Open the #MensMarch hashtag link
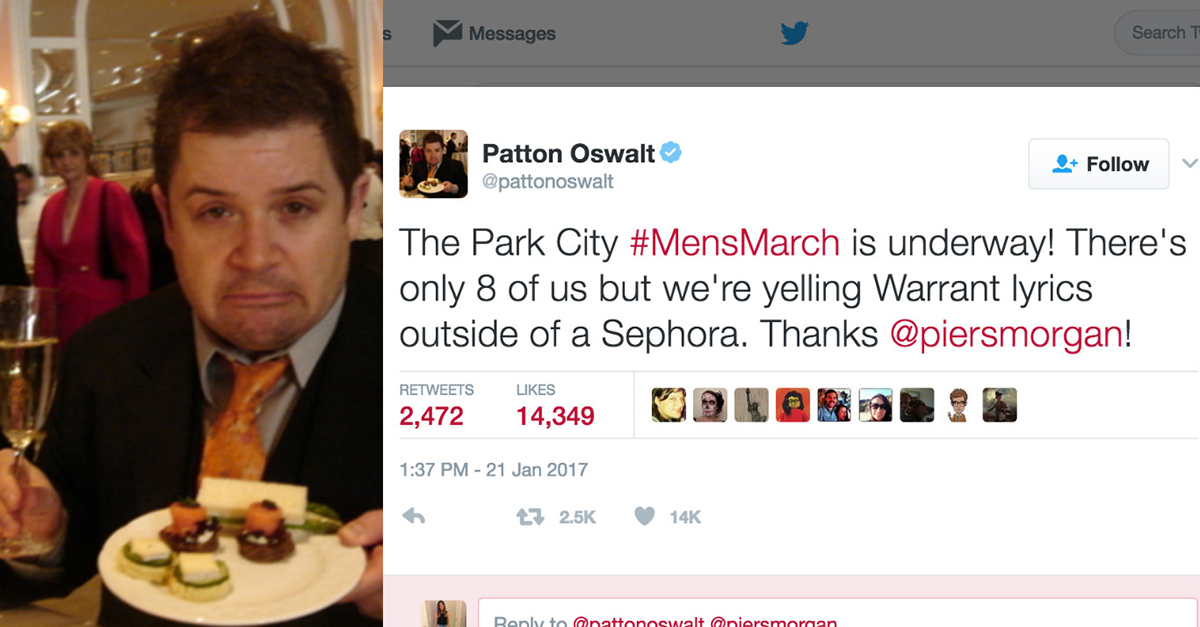 (734, 242)
